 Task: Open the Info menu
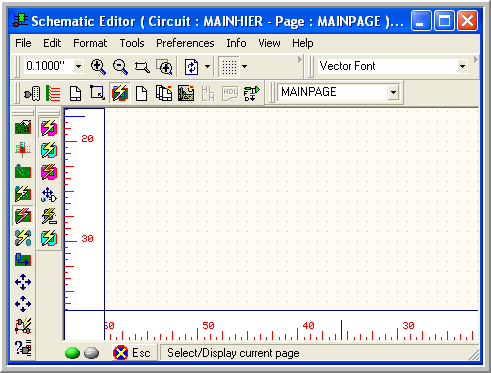[236, 43]
